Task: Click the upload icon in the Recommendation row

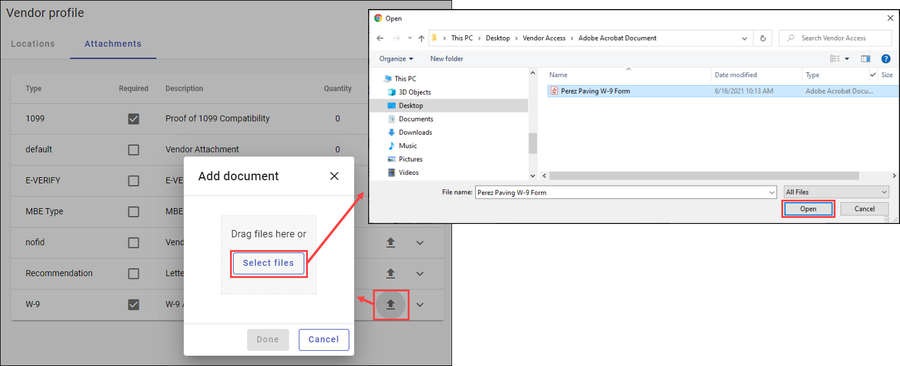Action: [390, 274]
